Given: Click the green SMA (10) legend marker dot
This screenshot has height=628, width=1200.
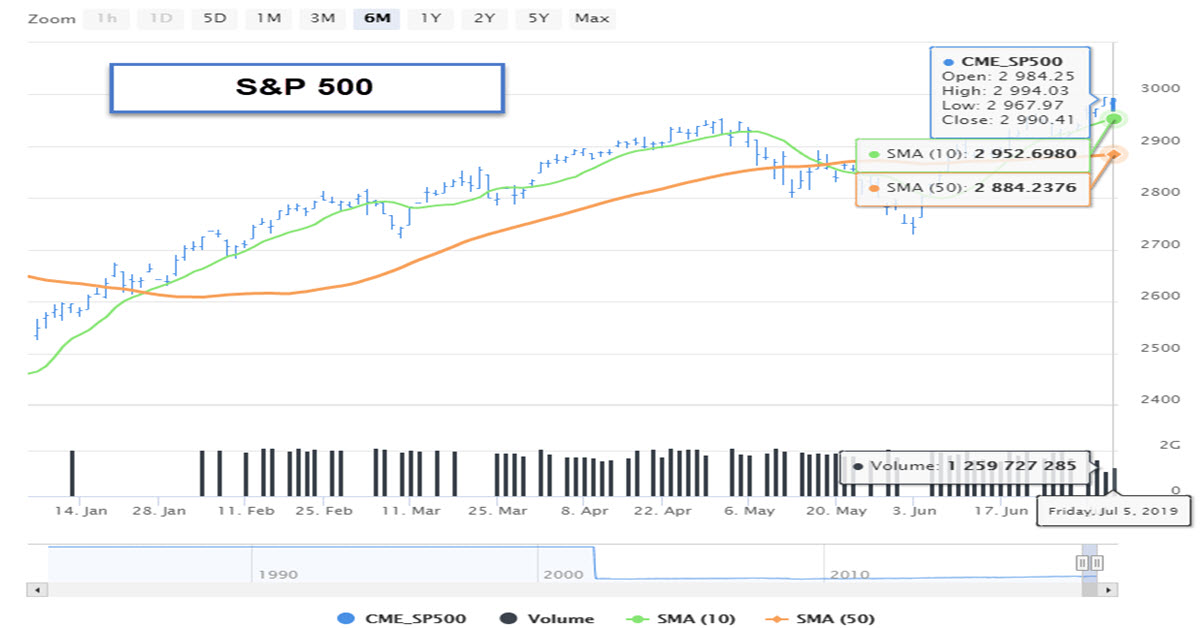Looking at the screenshot, I should point(638,618).
